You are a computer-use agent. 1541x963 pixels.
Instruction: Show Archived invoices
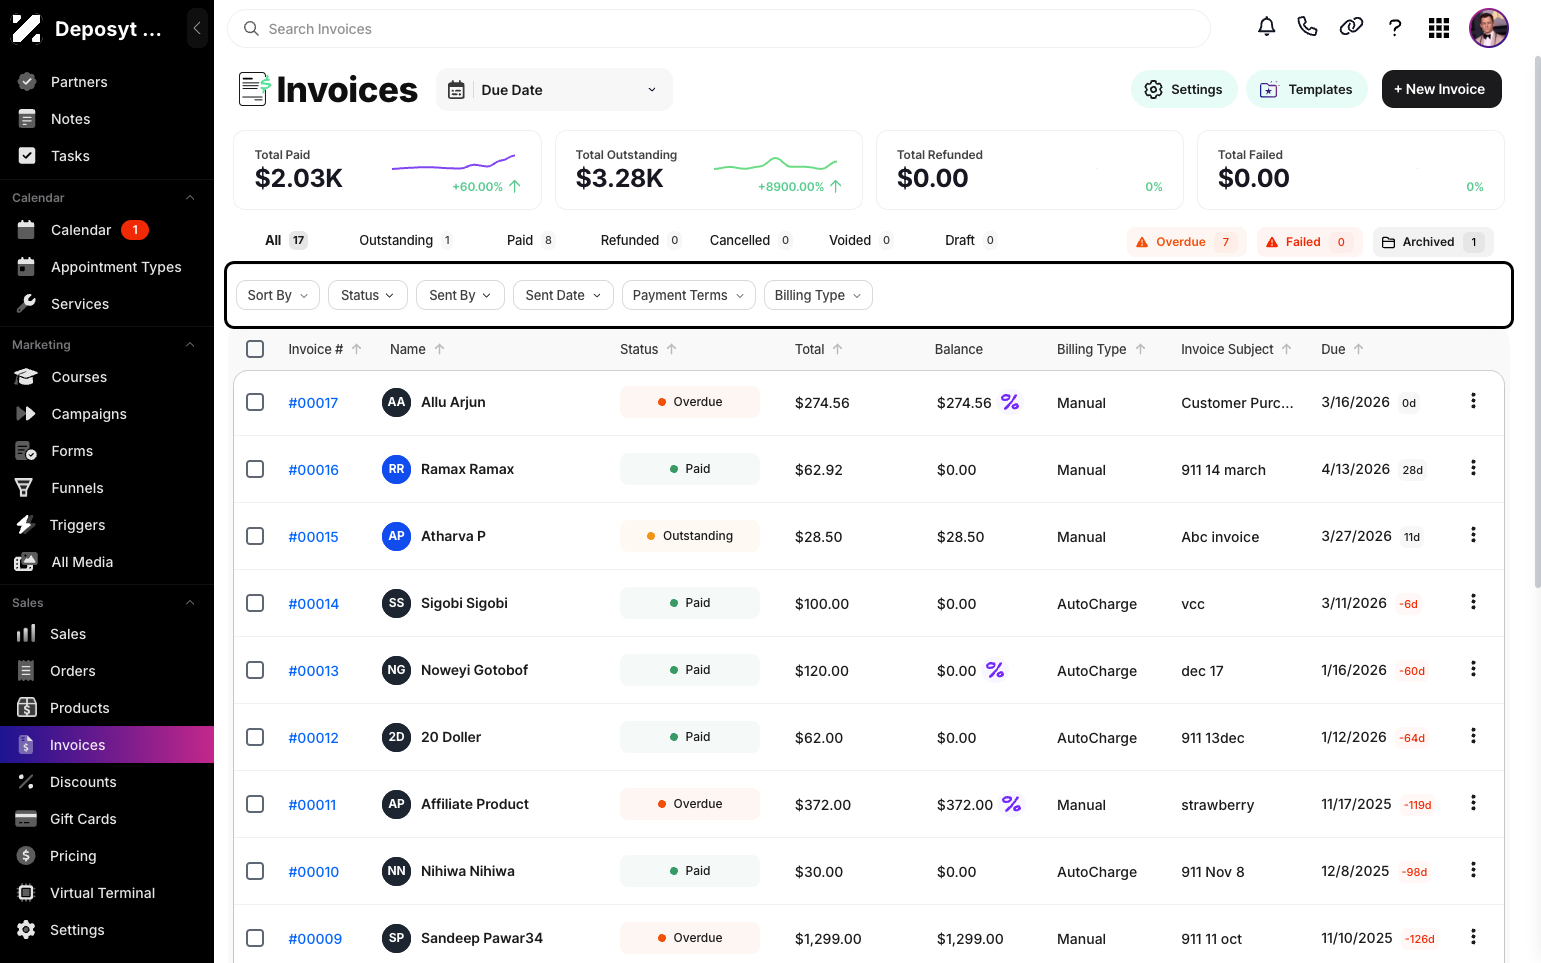coord(1433,242)
